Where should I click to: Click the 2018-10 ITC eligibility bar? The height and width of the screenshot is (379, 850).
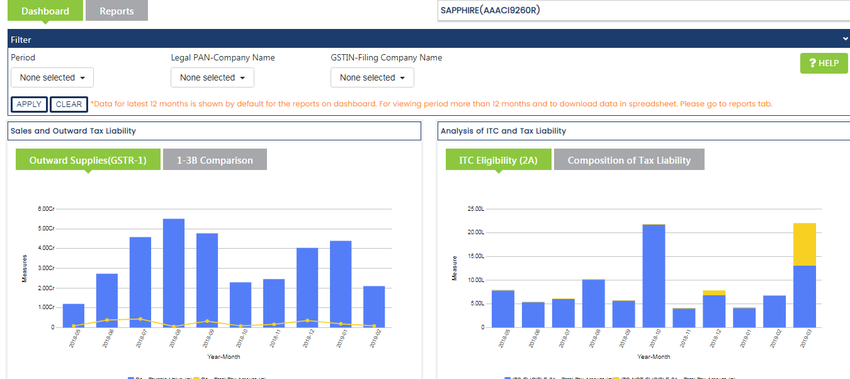(x=654, y=276)
